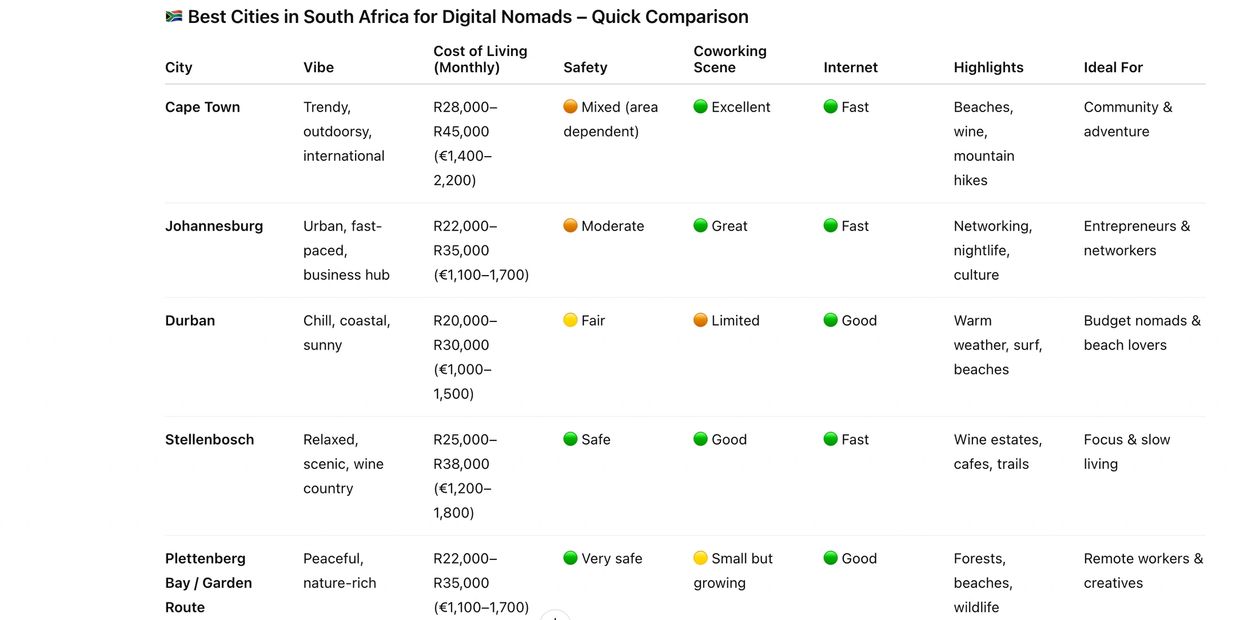The image size is (1240, 620).
Task: Select the Cape Town row label
Action: (x=202, y=107)
